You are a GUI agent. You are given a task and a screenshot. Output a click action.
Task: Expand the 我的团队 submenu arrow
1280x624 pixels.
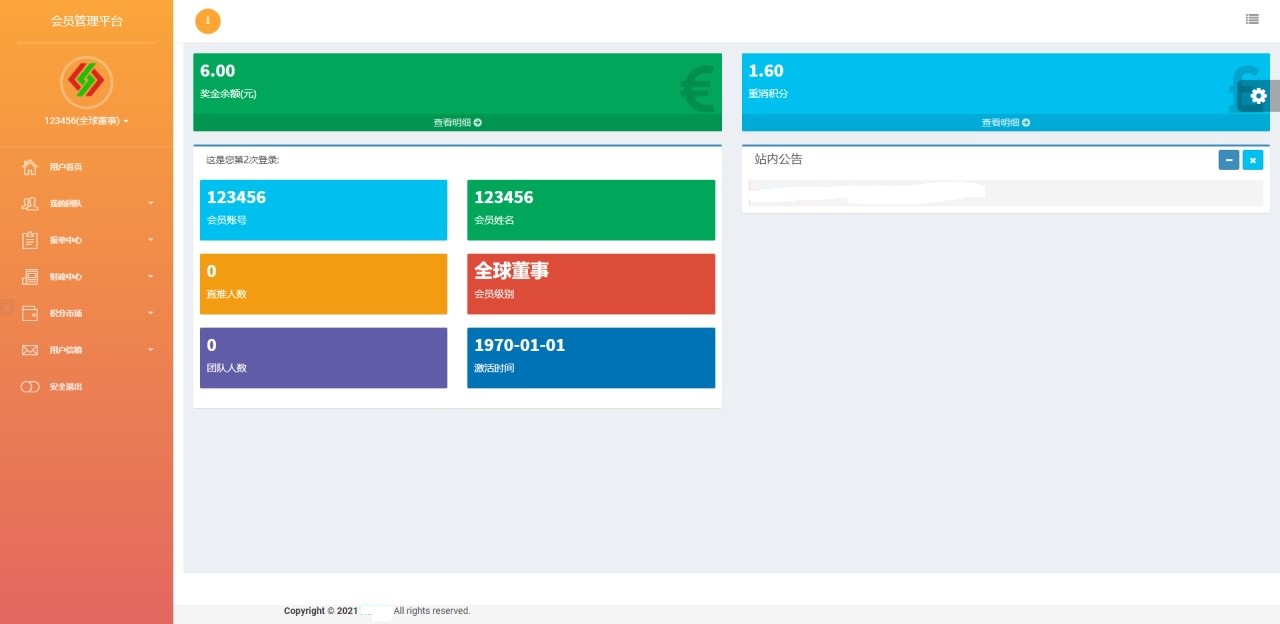click(151, 204)
